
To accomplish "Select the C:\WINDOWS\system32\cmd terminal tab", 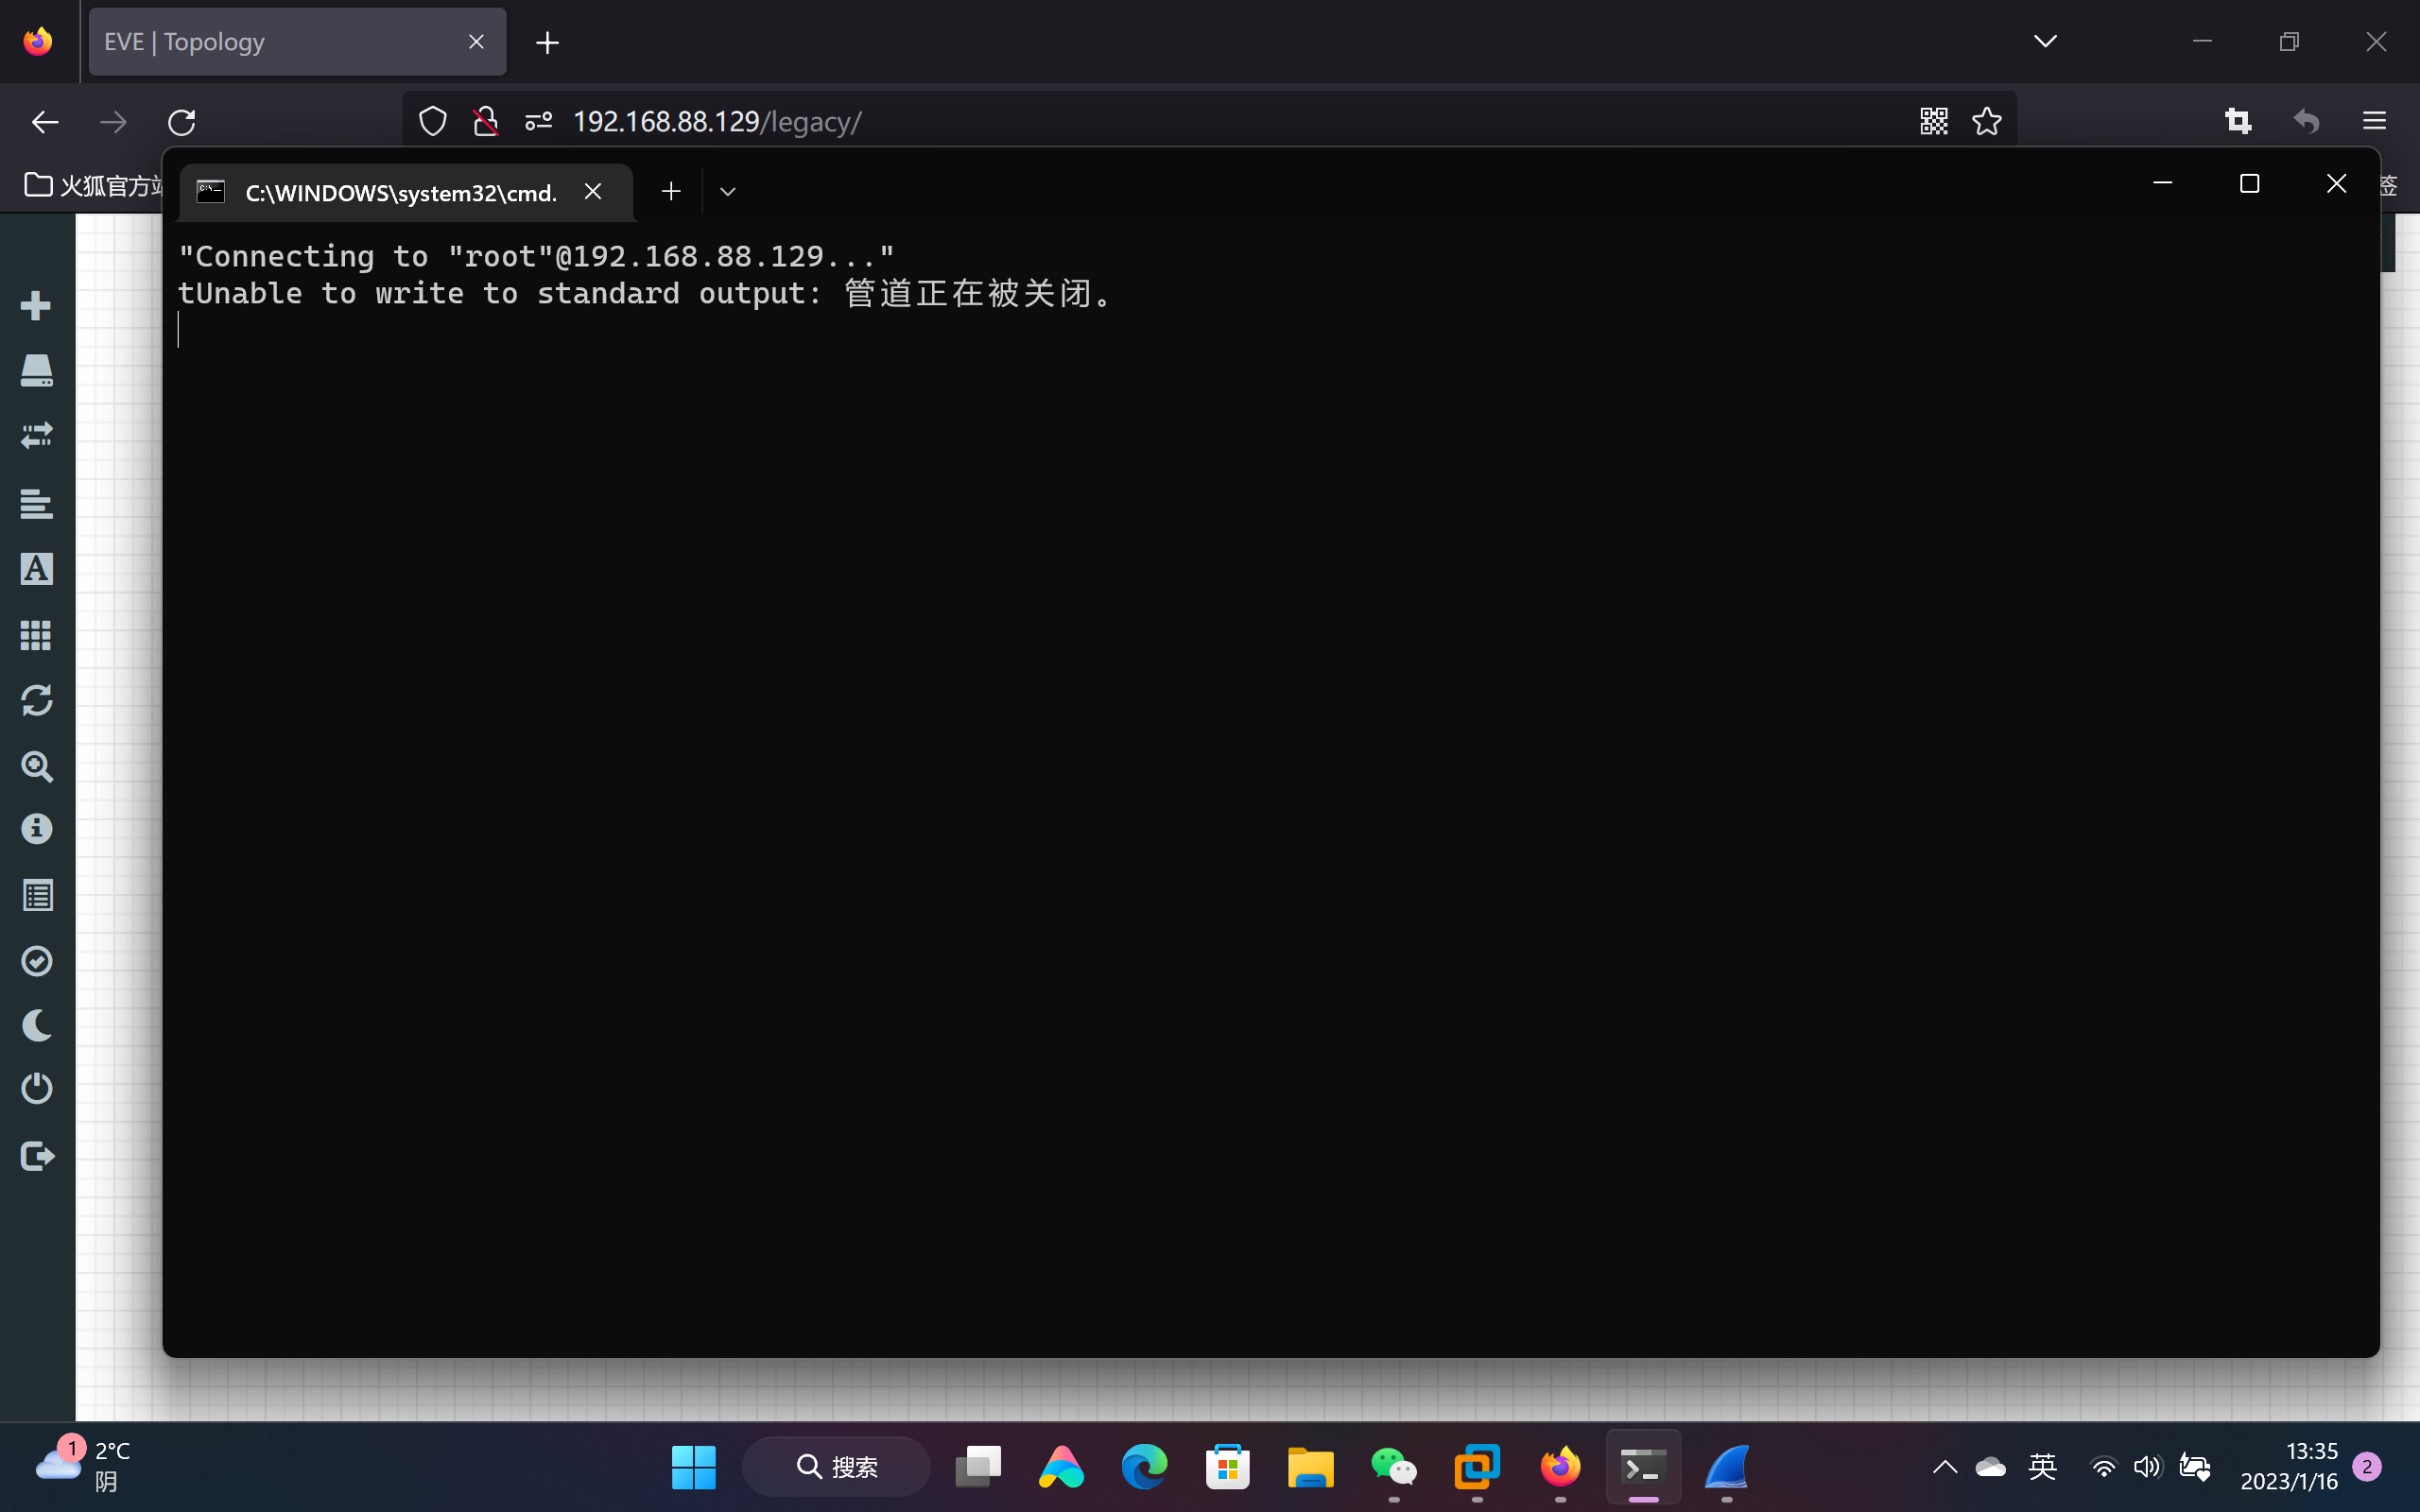I will pyautogui.click(x=400, y=192).
